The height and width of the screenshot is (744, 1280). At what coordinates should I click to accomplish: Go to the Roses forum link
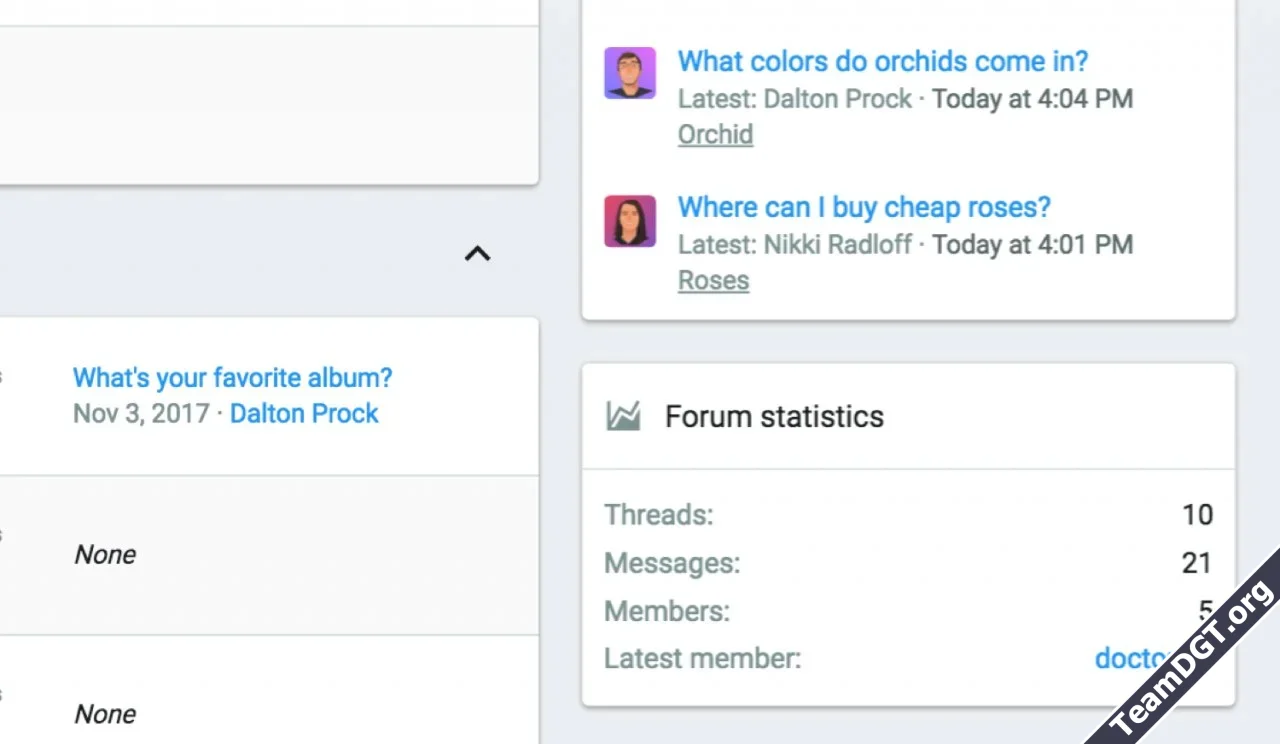[713, 280]
